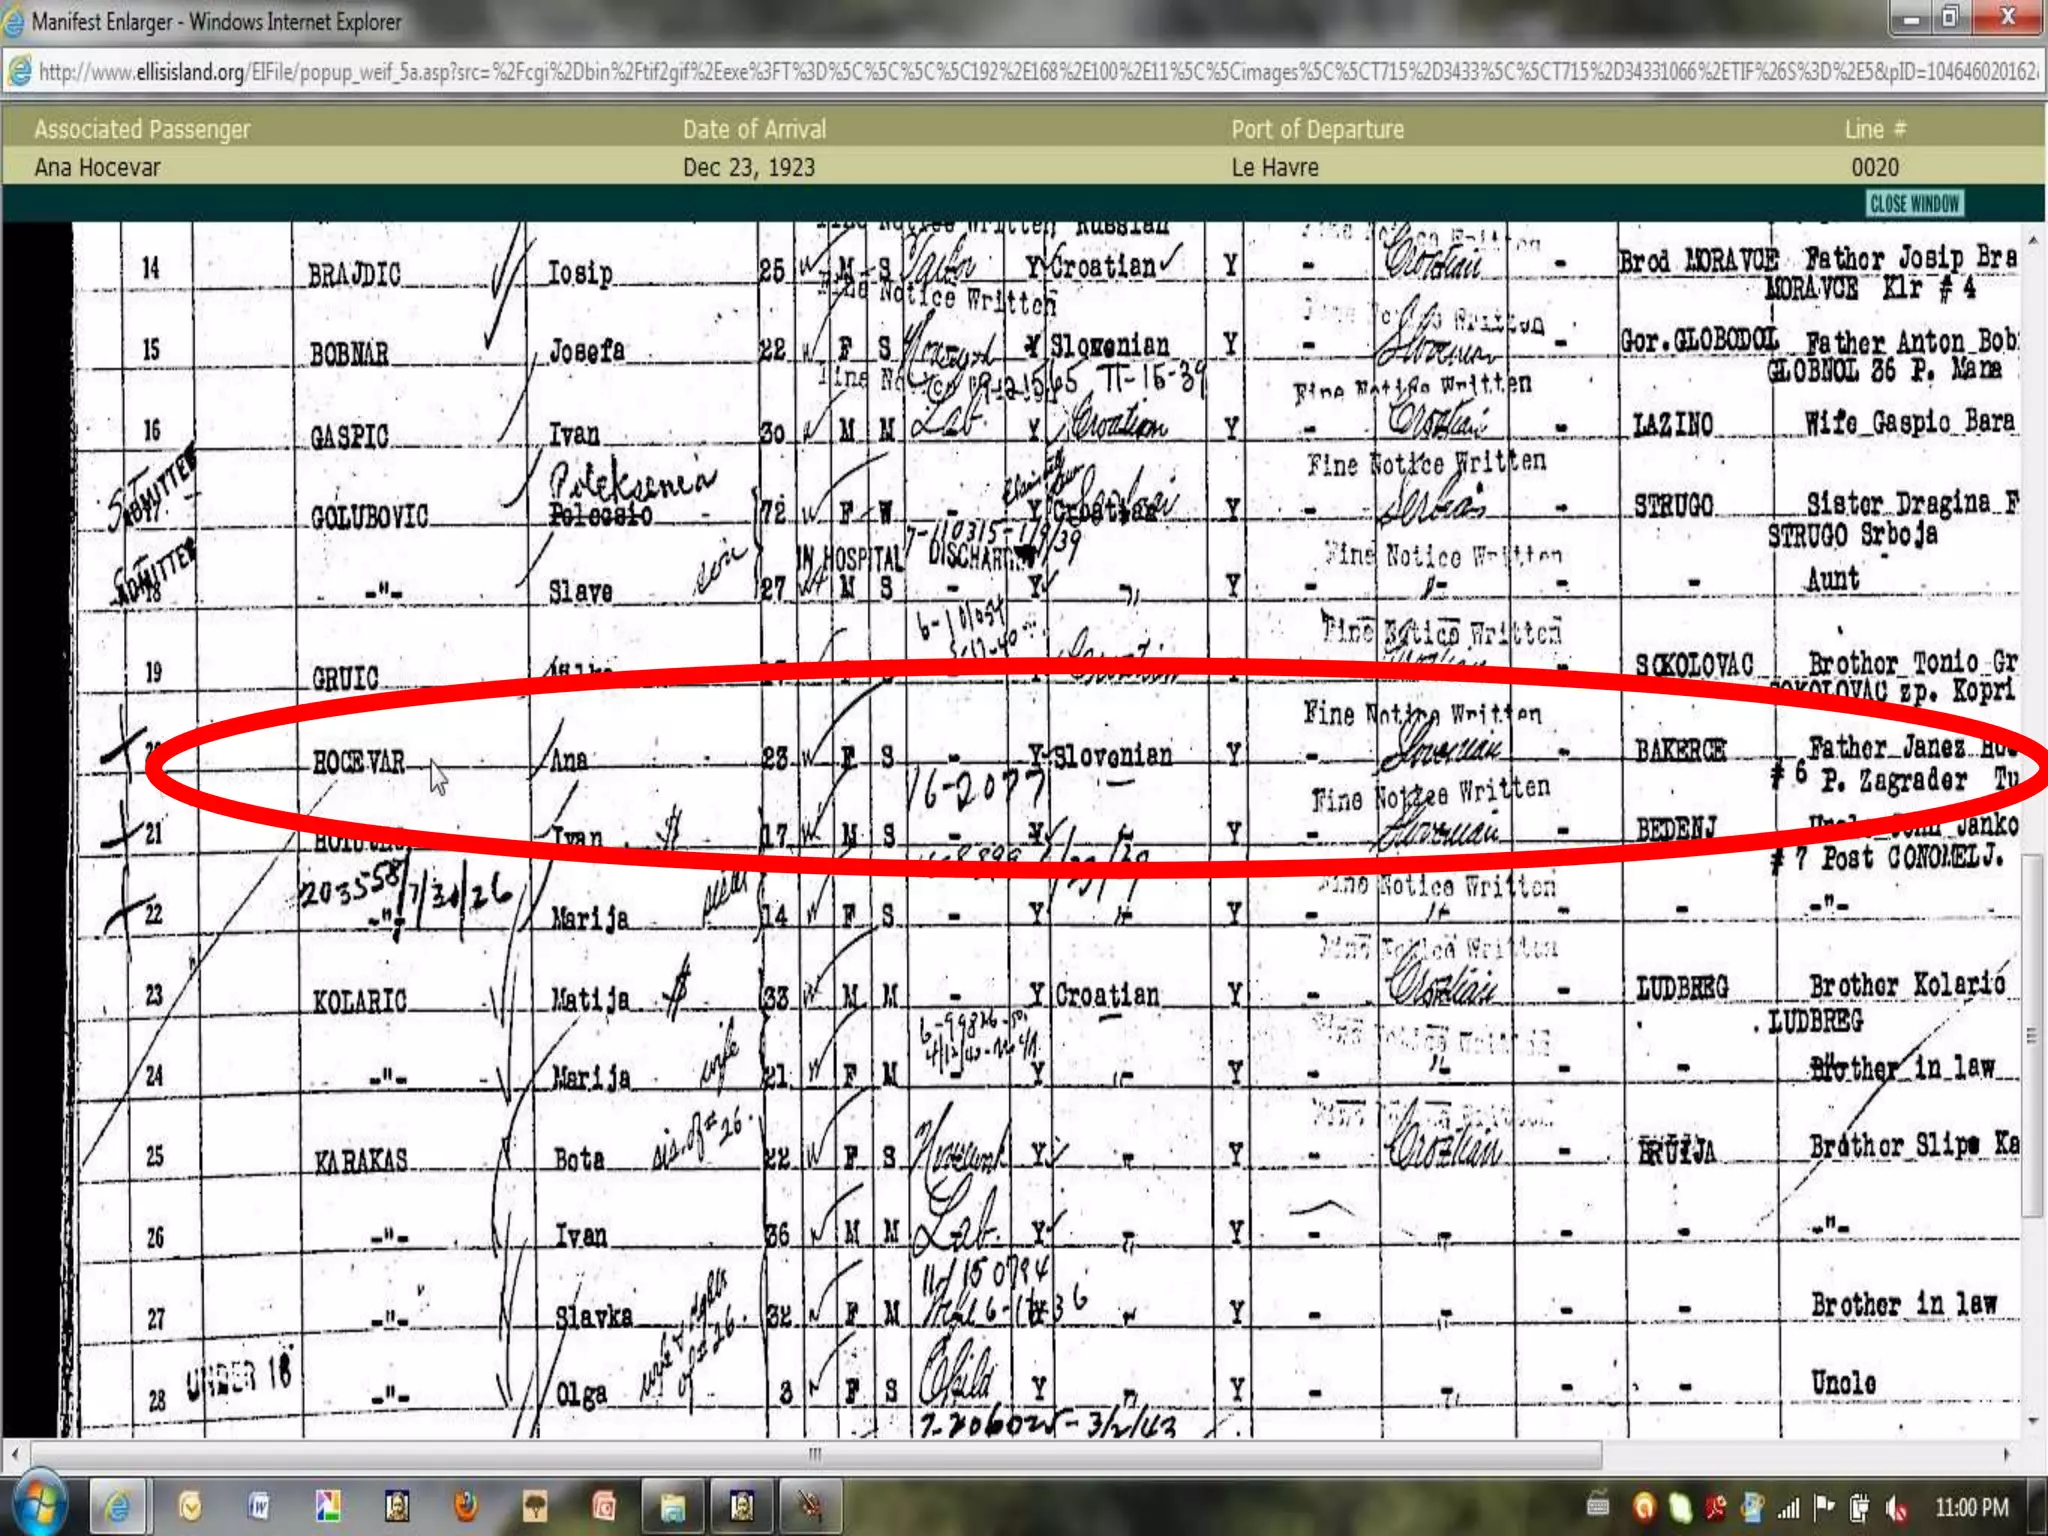Open Microsoft Word from the taskbar
This screenshot has height=1536, width=2048.
click(x=259, y=1506)
